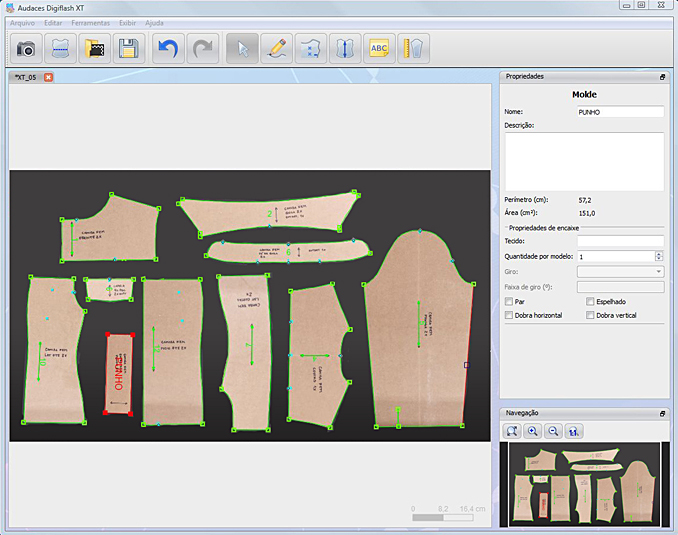Set zoom to 1:1 scale
Viewport: 678px width, 535px height.
(x=574, y=431)
